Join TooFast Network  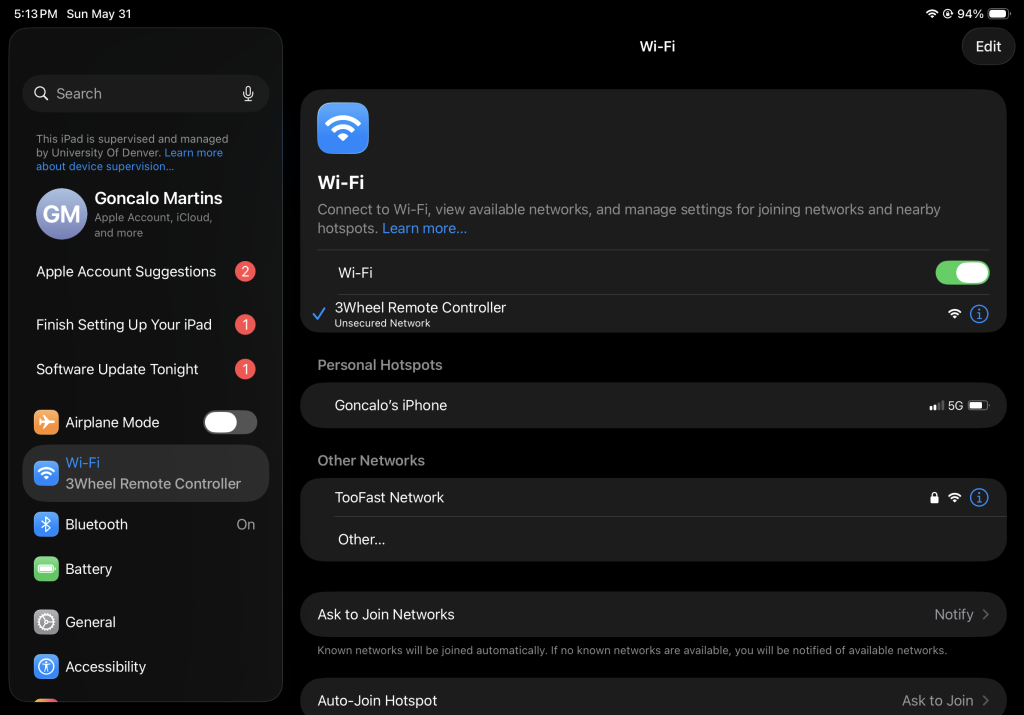[x=653, y=498]
